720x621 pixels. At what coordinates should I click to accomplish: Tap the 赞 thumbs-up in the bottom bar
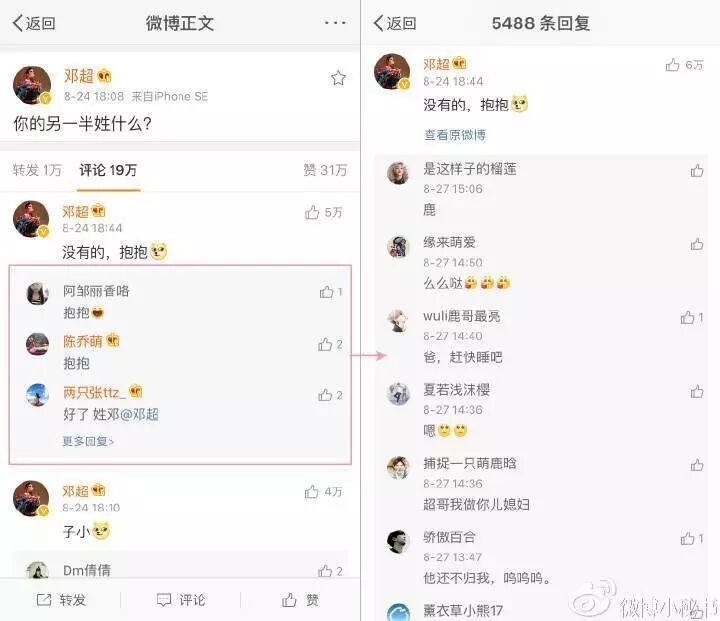[289, 599]
